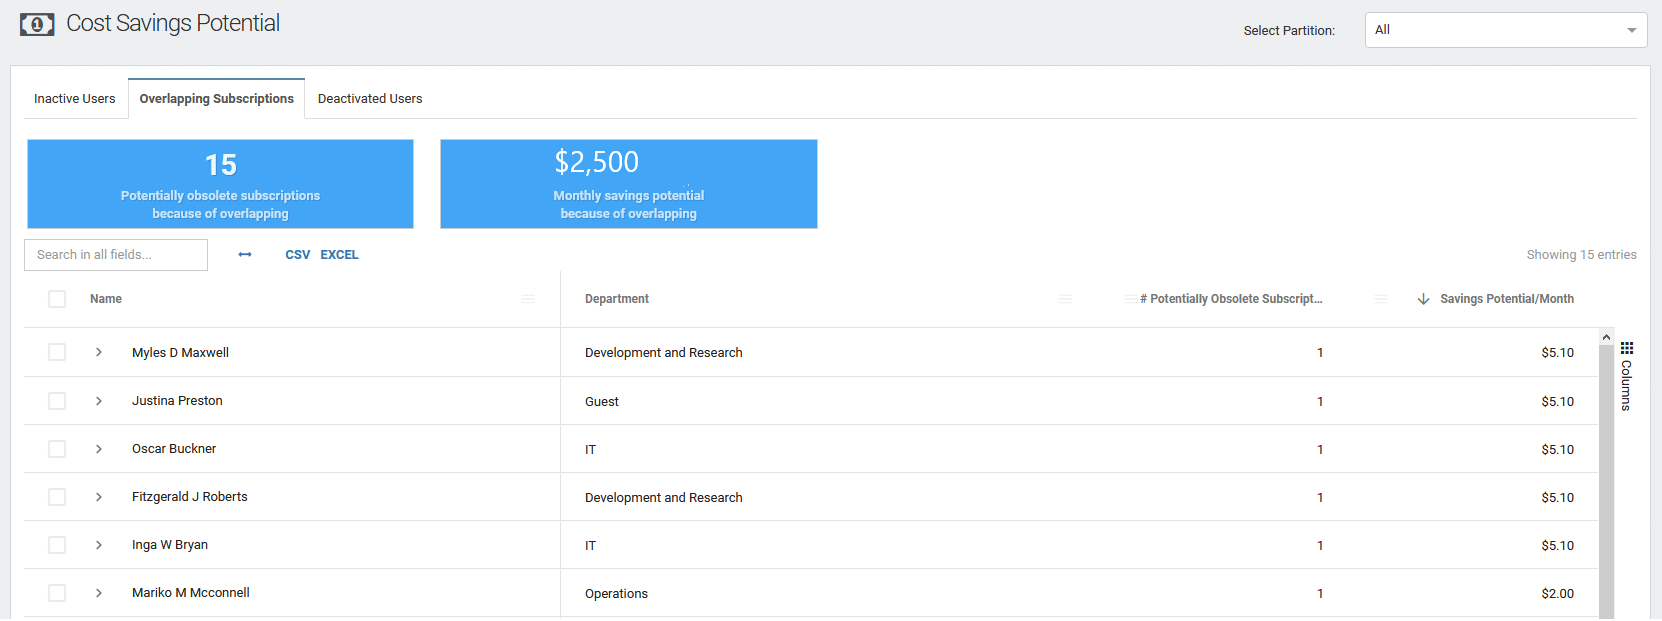Open the Department column menu icon
1662x621 pixels.
point(1065,299)
